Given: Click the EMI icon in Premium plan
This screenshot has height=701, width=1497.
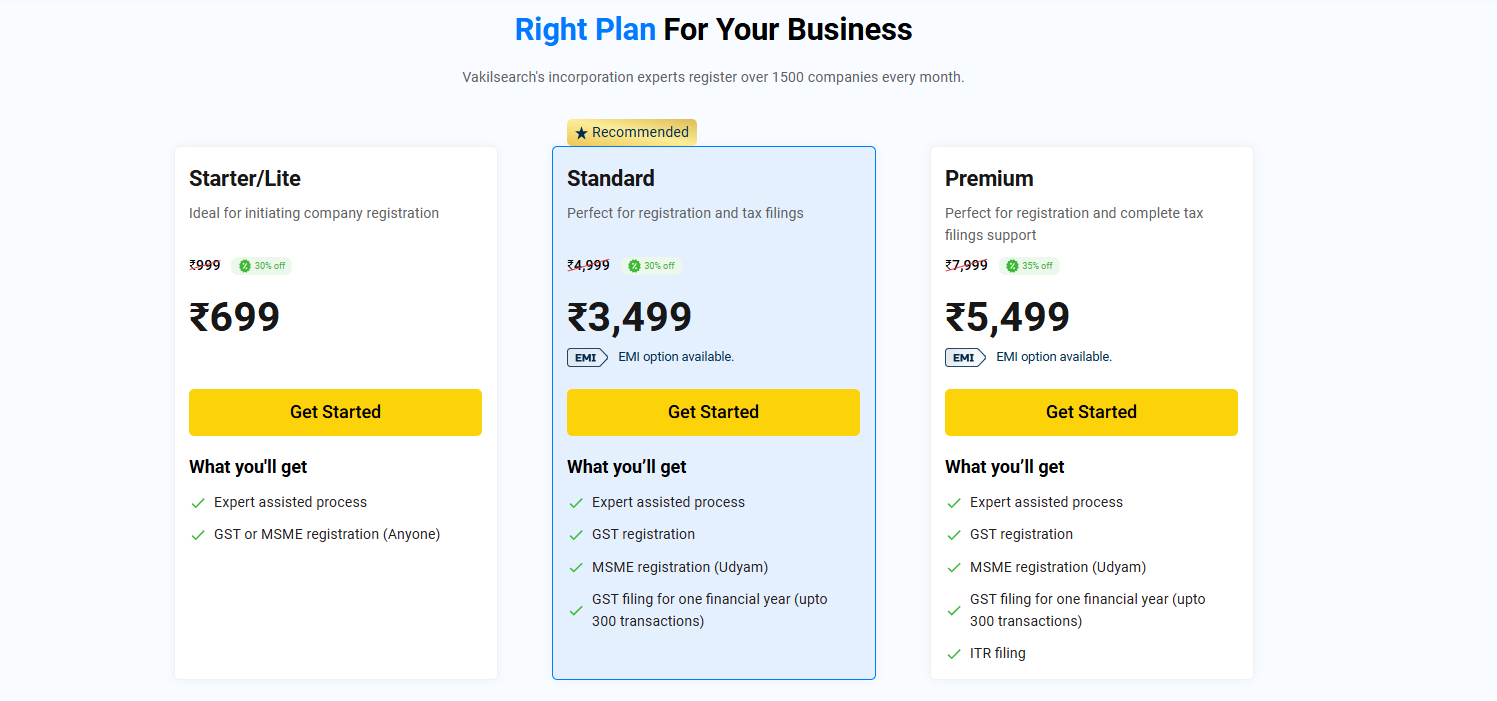Looking at the screenshot, I should 965,357.
